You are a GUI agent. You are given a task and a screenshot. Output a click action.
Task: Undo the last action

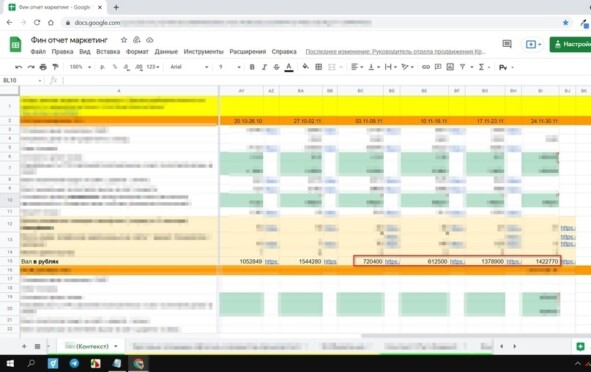click(x=18, y=67)
